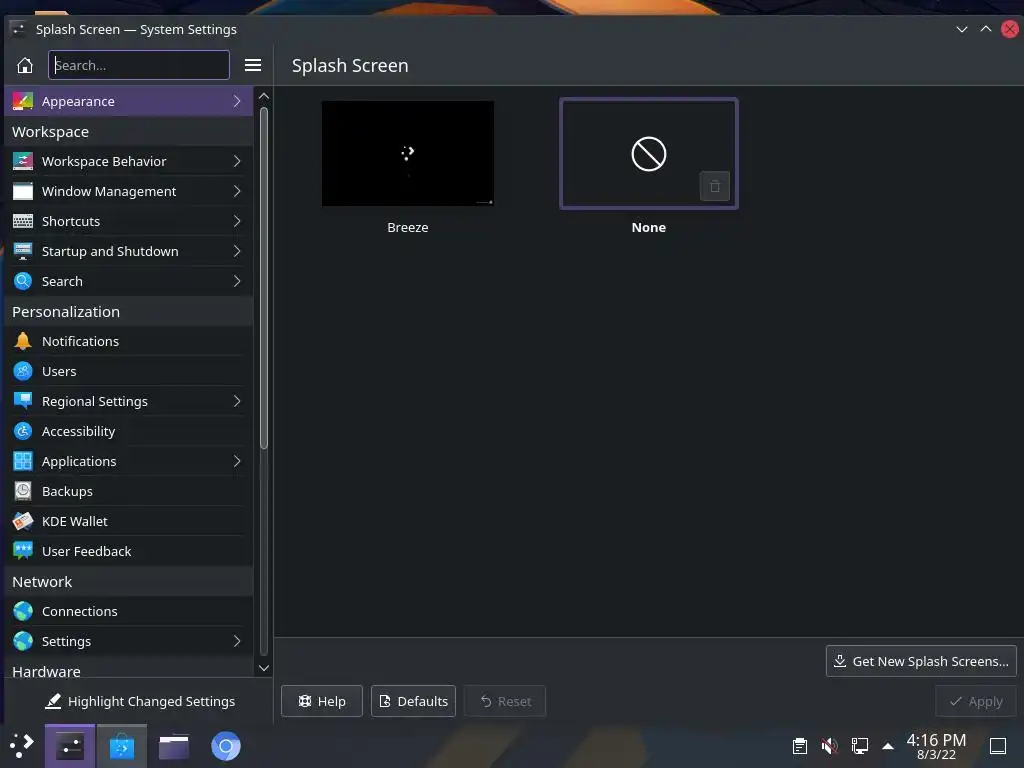The height and width of the screenshot is (768, 1024).
Task: Select the None splash screen thumbnail
Action: click(648, 153)
